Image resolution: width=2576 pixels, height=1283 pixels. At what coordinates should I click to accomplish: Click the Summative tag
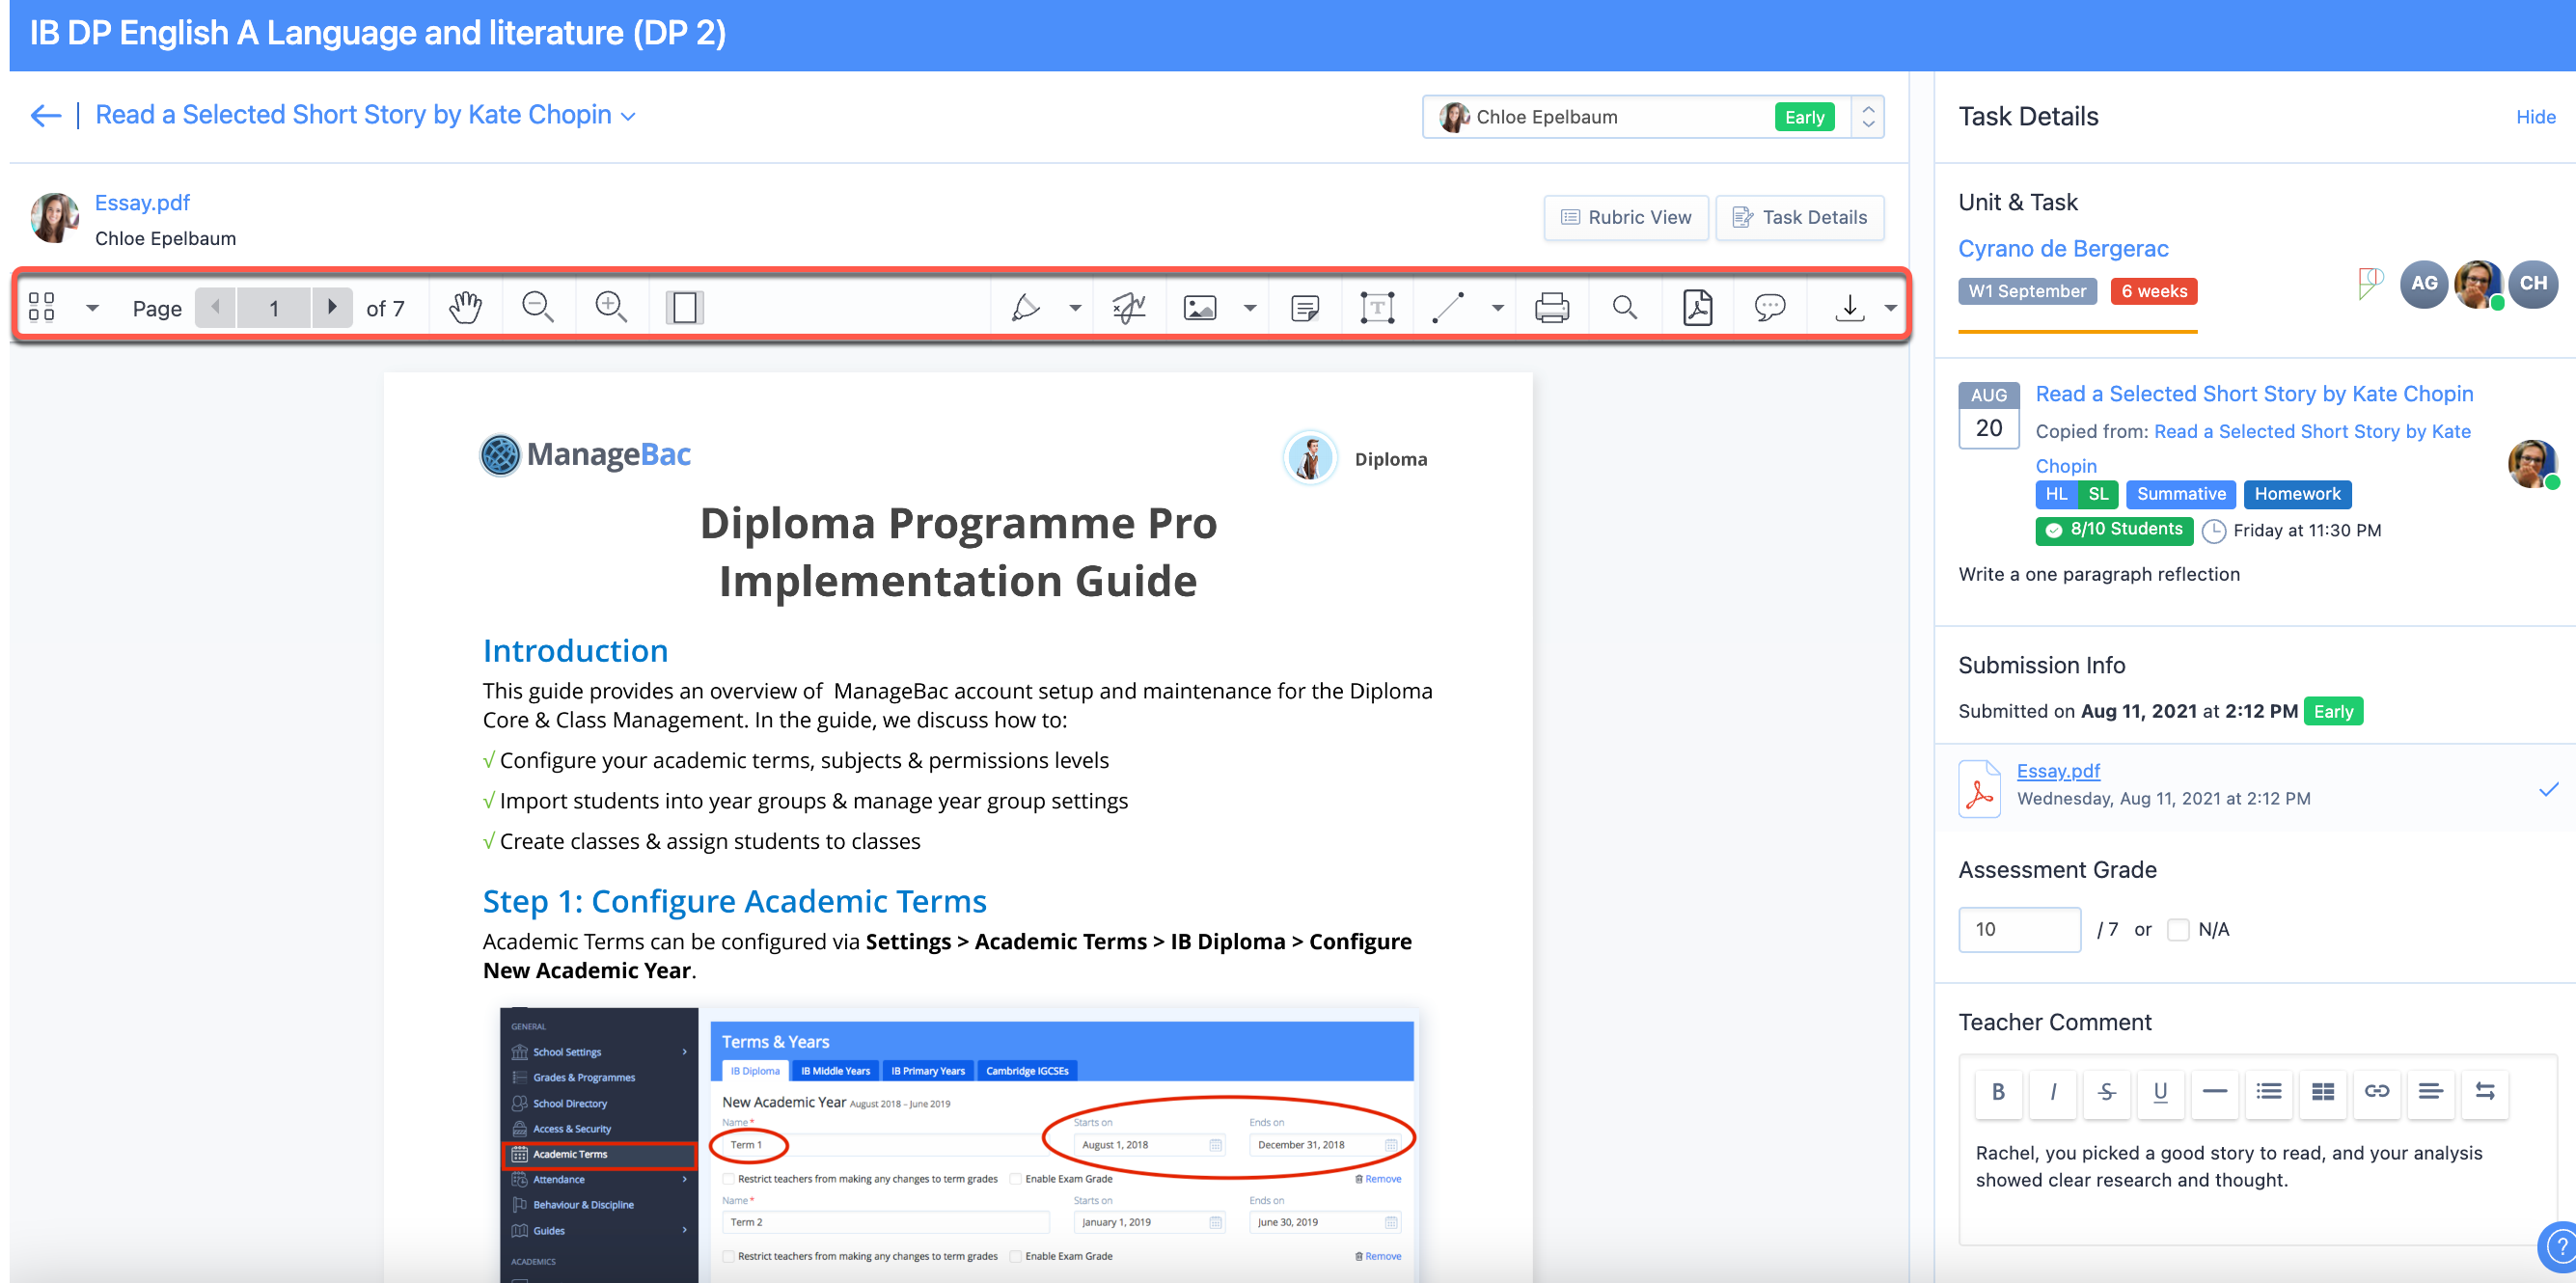[x=2180, y=494]
